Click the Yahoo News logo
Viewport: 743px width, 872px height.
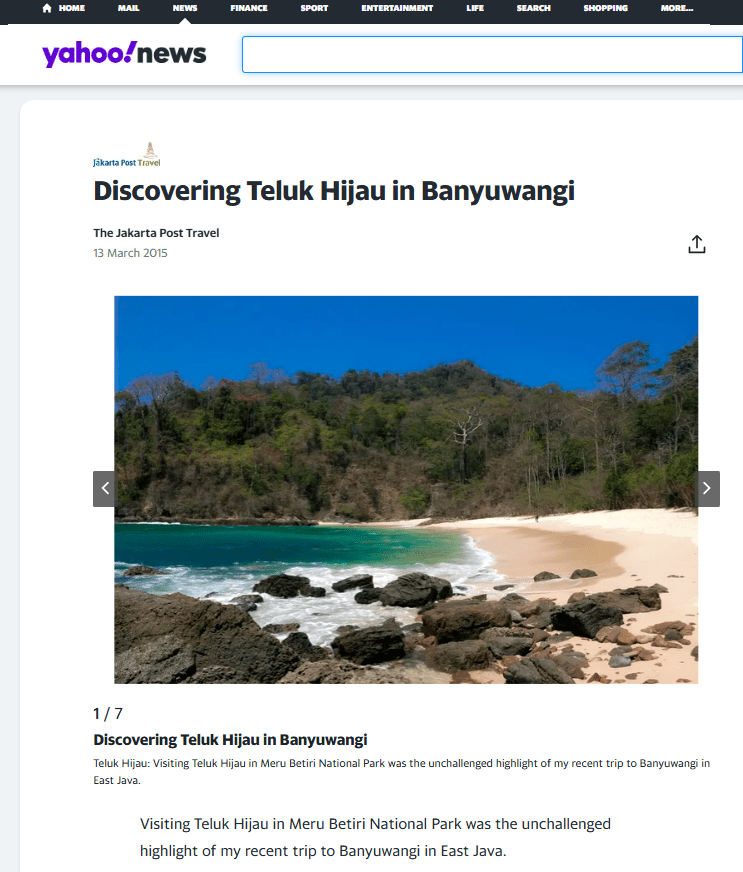coord(124,54)
